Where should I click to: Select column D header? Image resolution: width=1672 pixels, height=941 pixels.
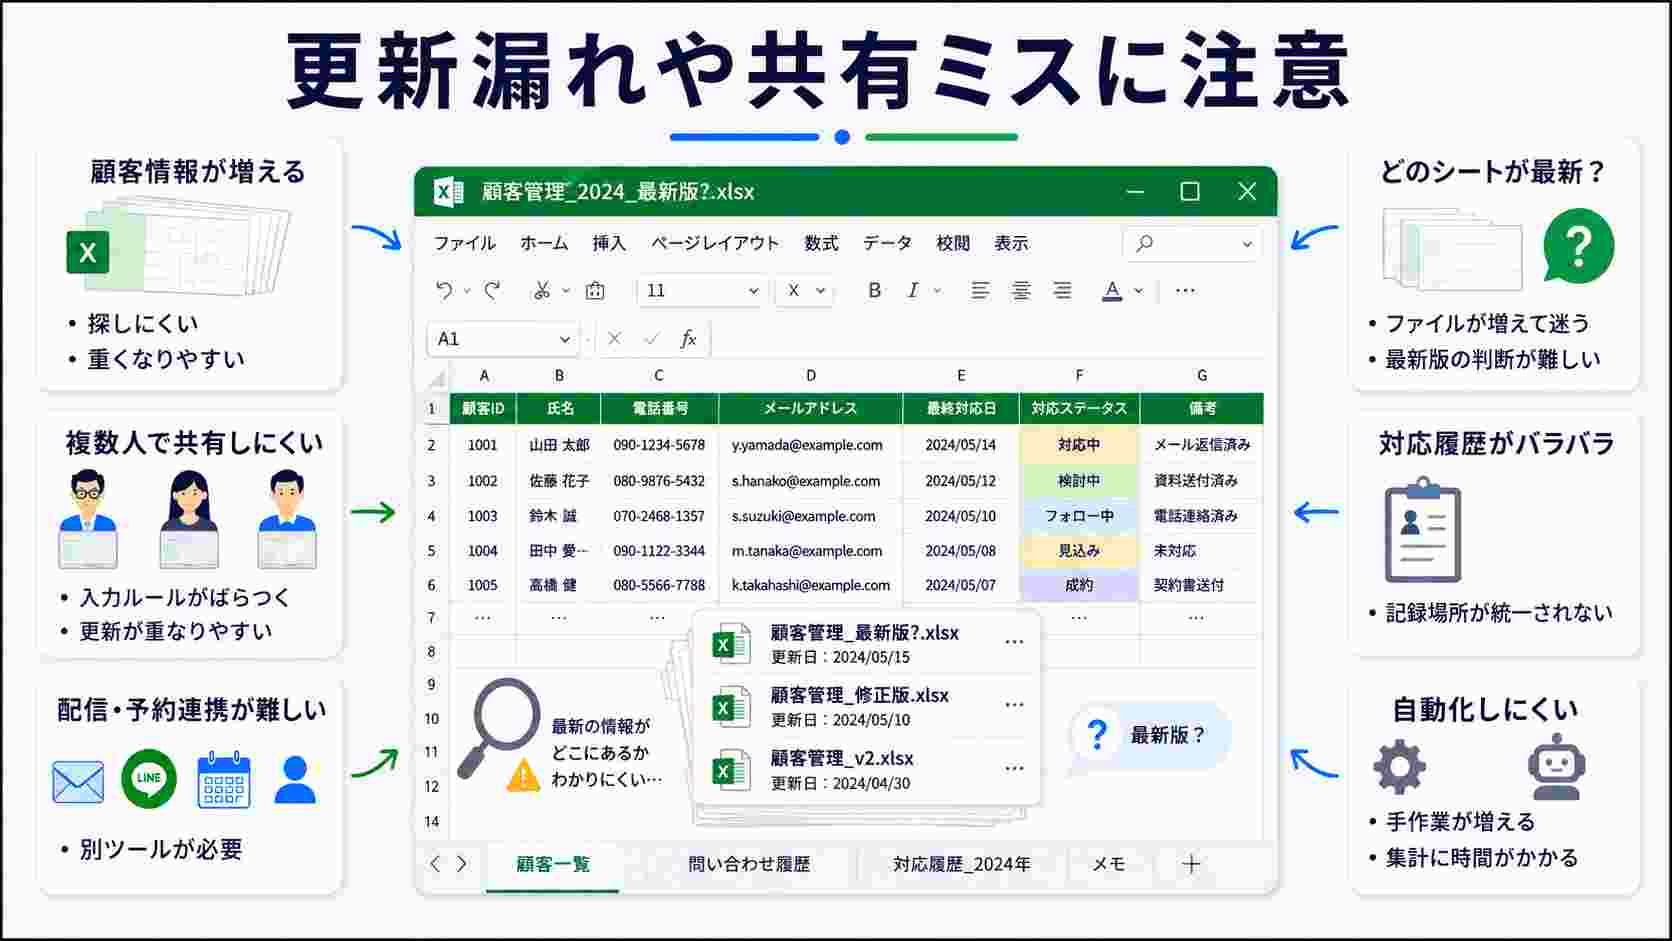[x=810, y=375]
